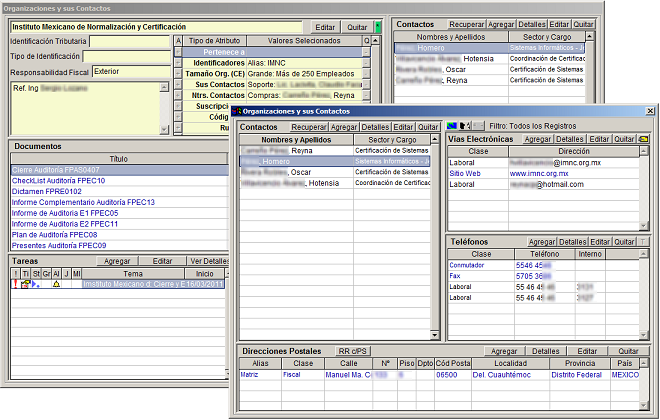The height and width of the screenshot is (420, 660).
Task: Click the Sector y Cargo column header
Action: pos(393,139)
